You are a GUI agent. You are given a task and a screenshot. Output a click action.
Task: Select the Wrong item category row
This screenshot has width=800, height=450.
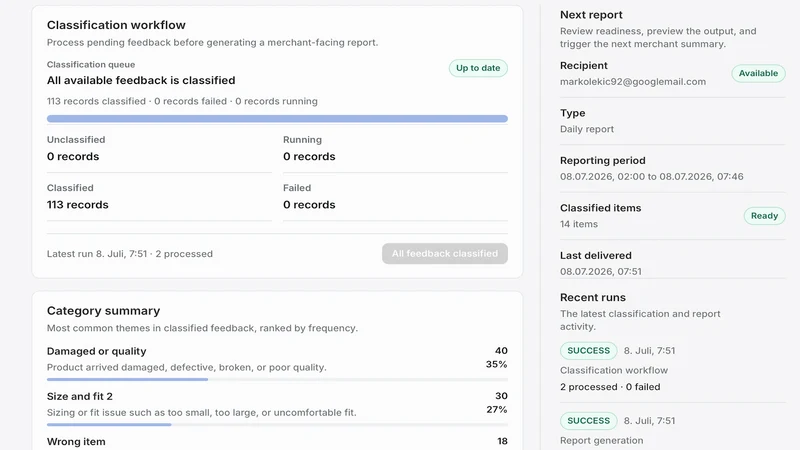277,442
